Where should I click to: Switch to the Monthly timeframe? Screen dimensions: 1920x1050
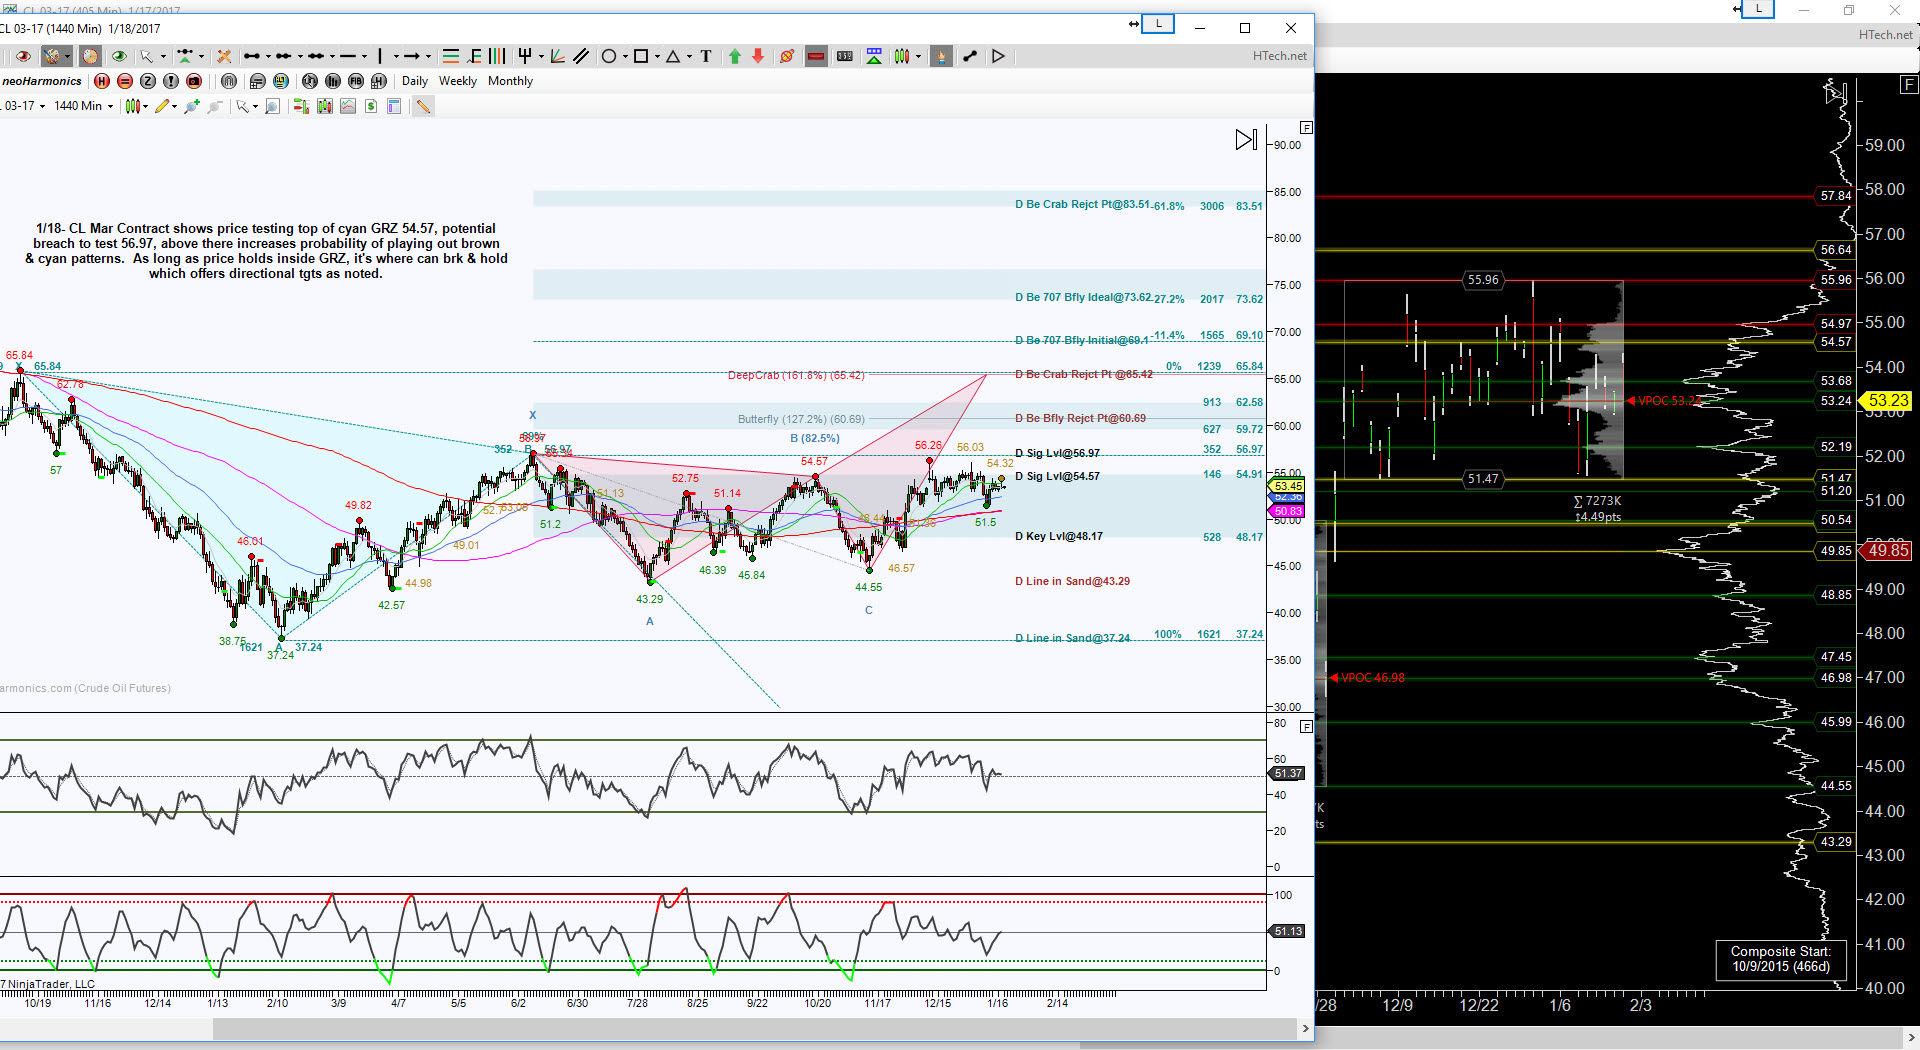click(510, 81)
